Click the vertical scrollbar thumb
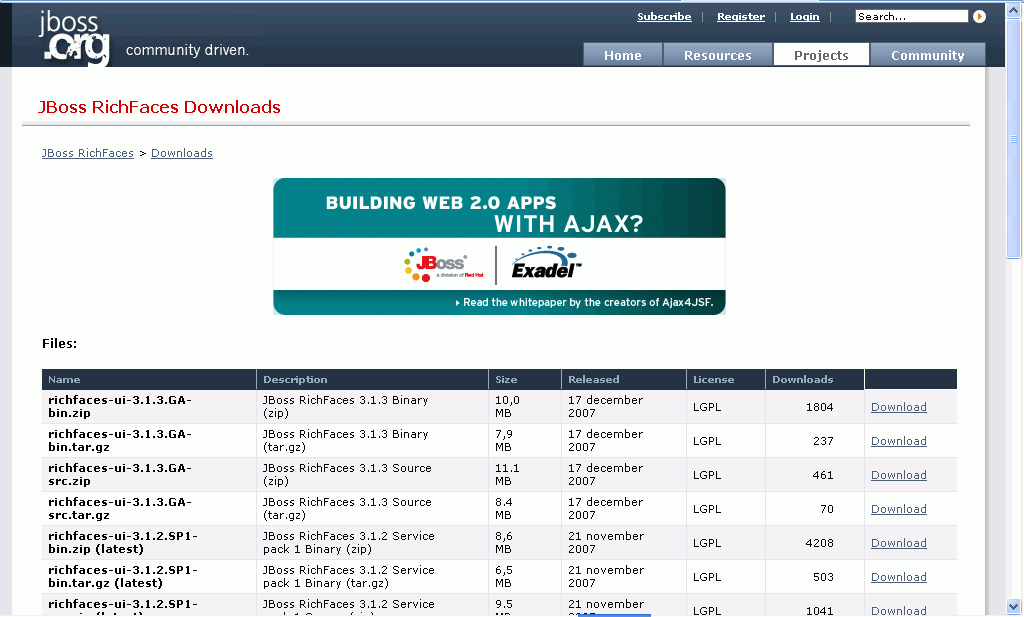1024x617 pixels. point(1014,137)
